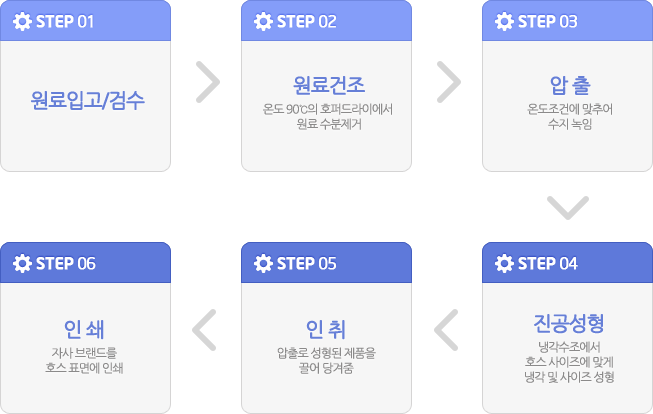Select the STEP 04 header label
The image size is (653, 414).
tap(548, 264)
